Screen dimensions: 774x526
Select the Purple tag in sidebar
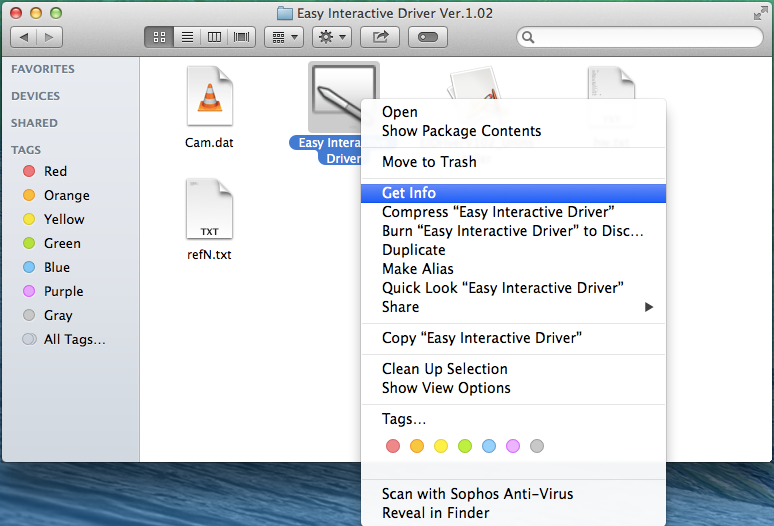[63, 291]
